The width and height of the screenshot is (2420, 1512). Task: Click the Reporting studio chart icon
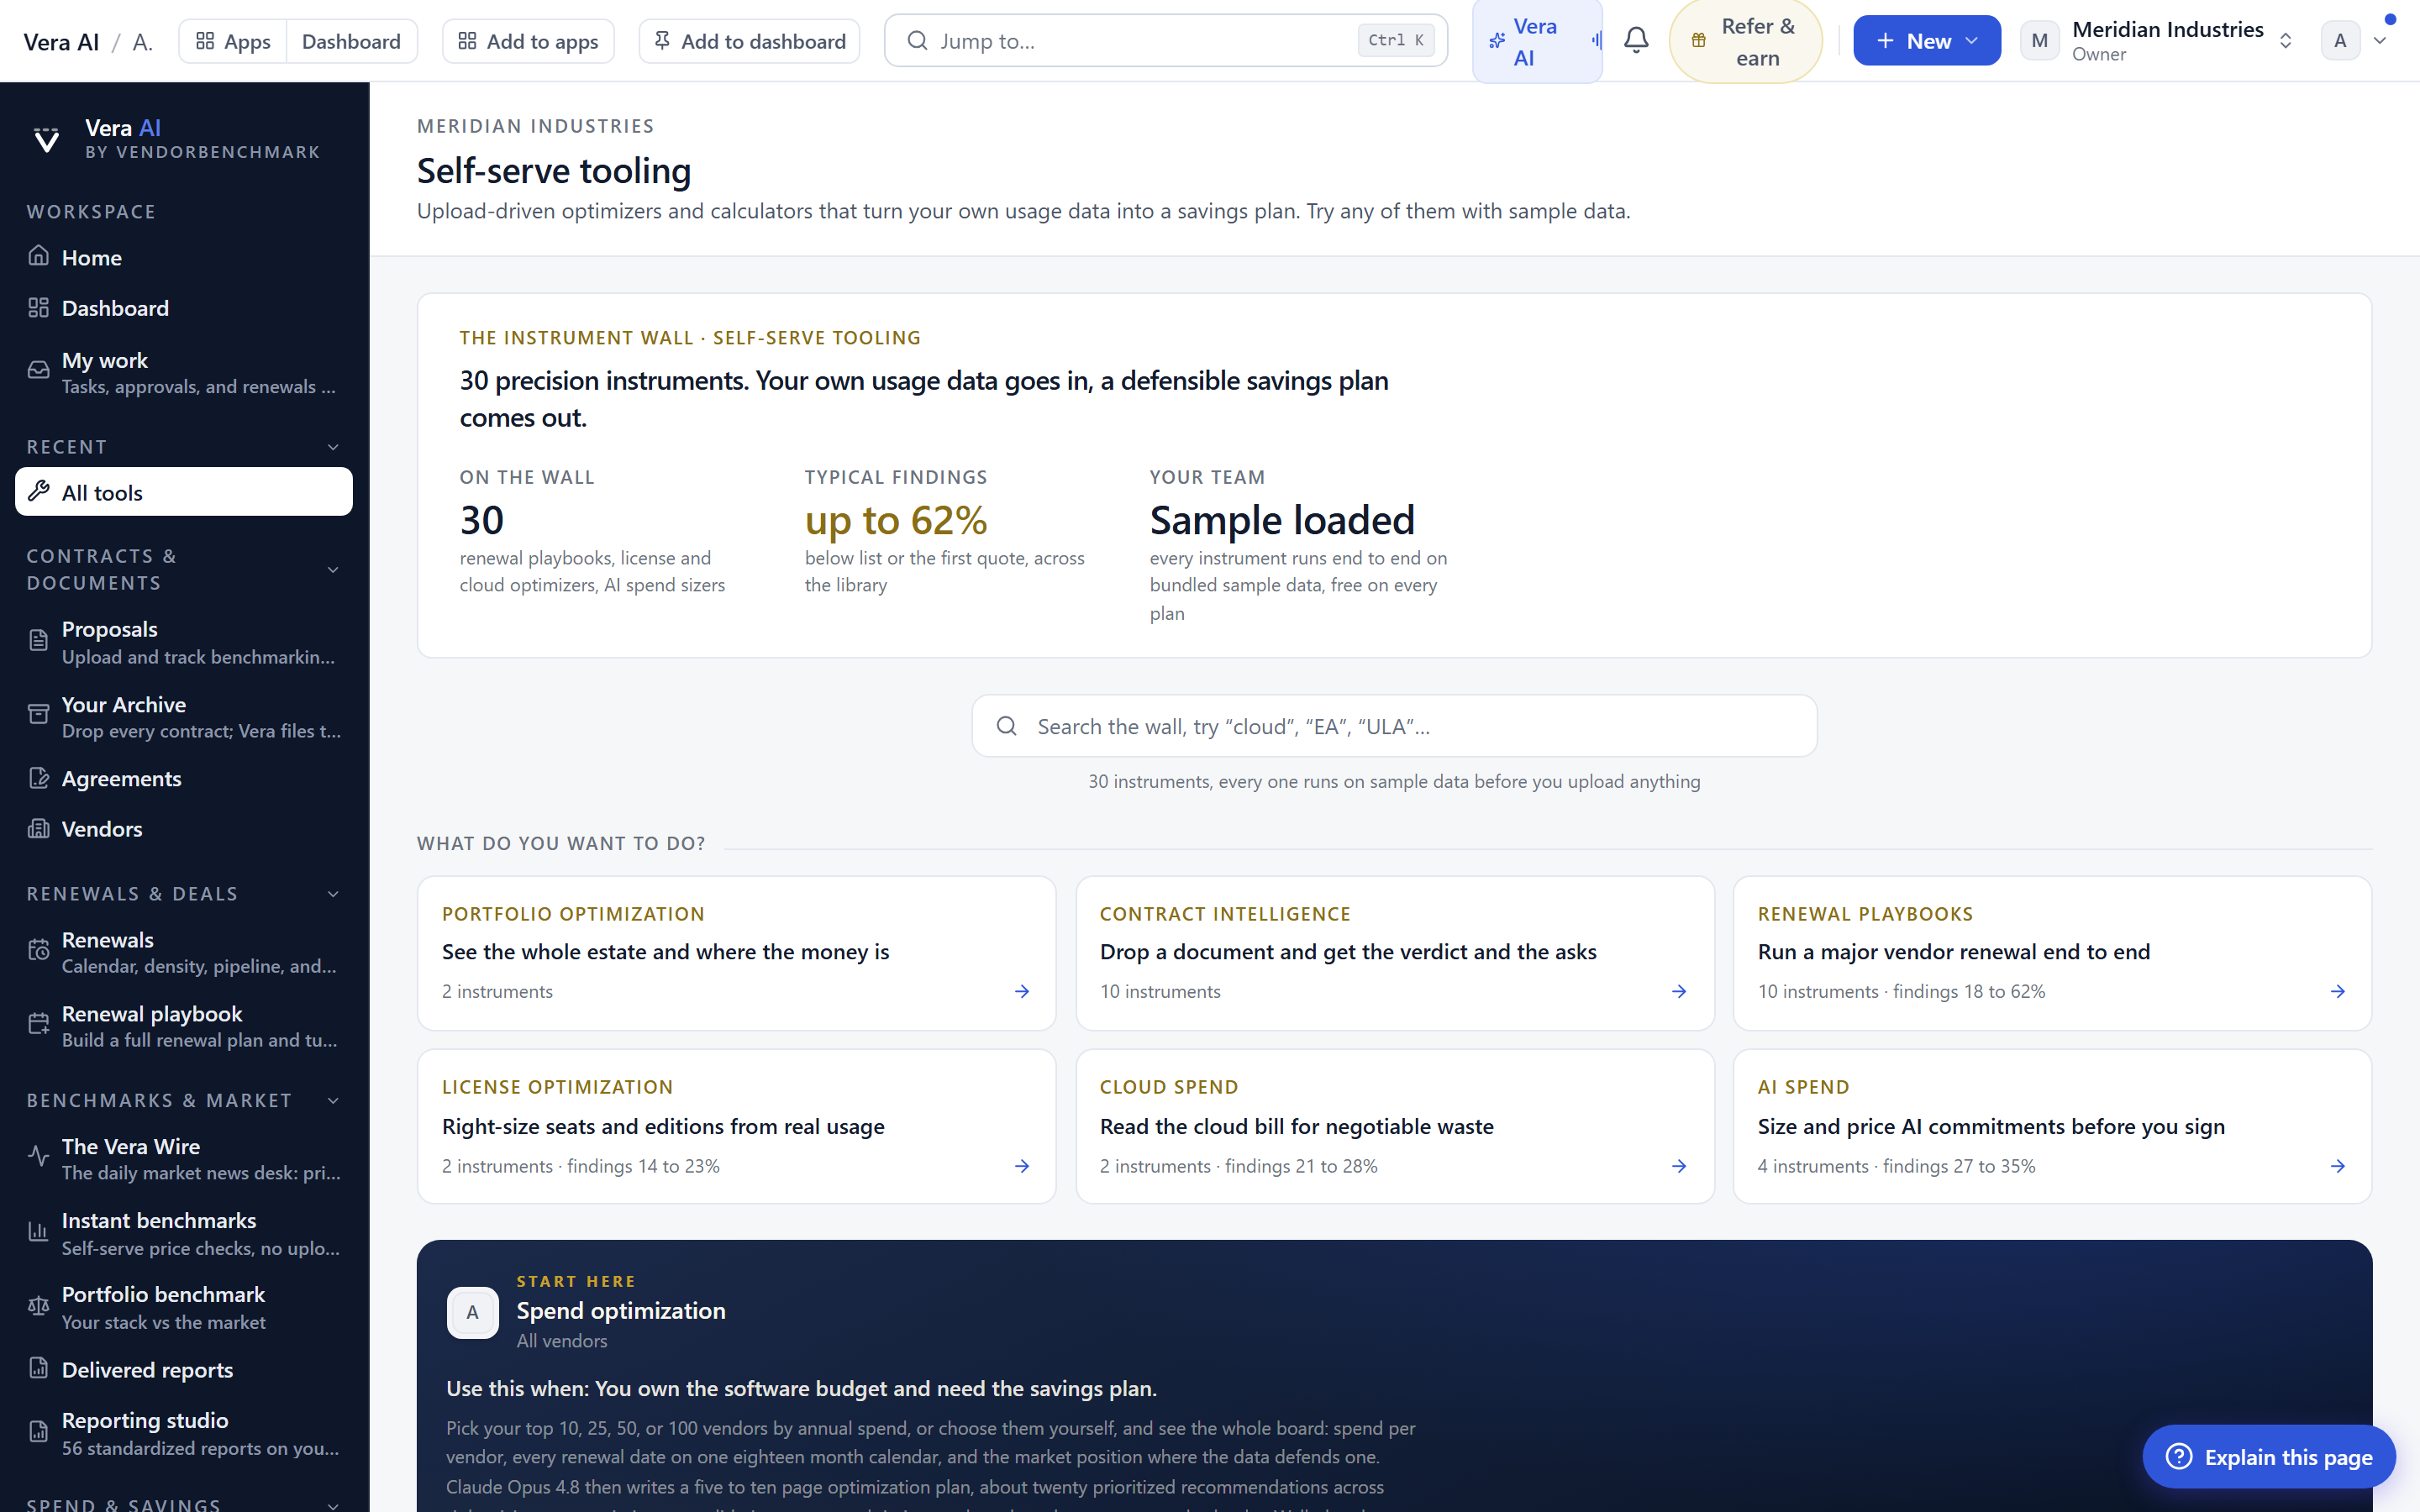point(38,1432)
